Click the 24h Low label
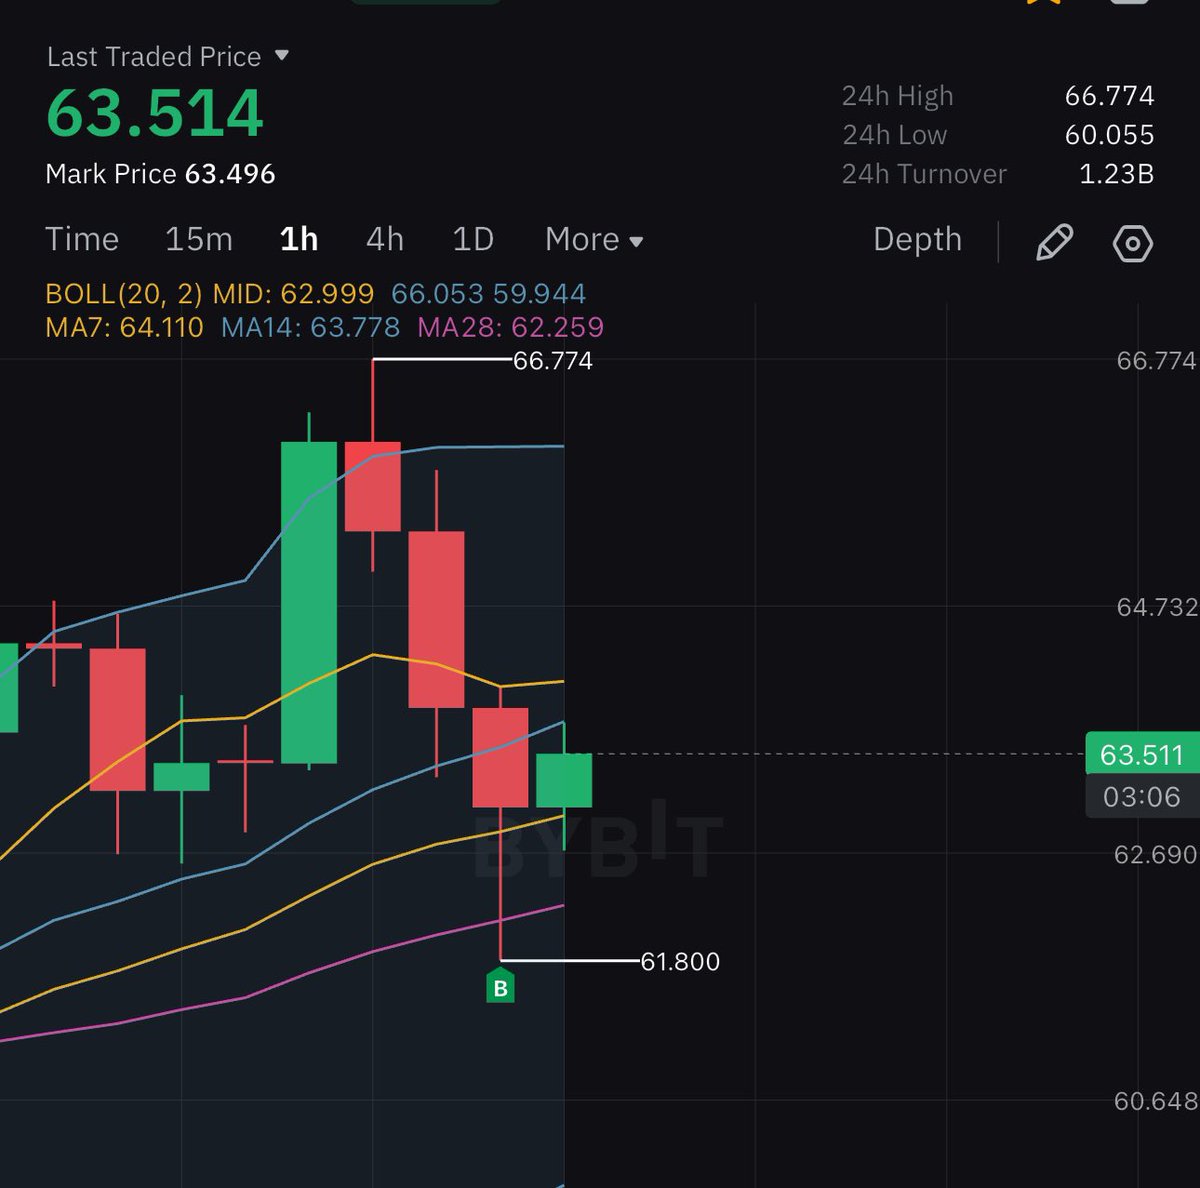This screenshot has width=1200, height=1188. tap(894, 135)
